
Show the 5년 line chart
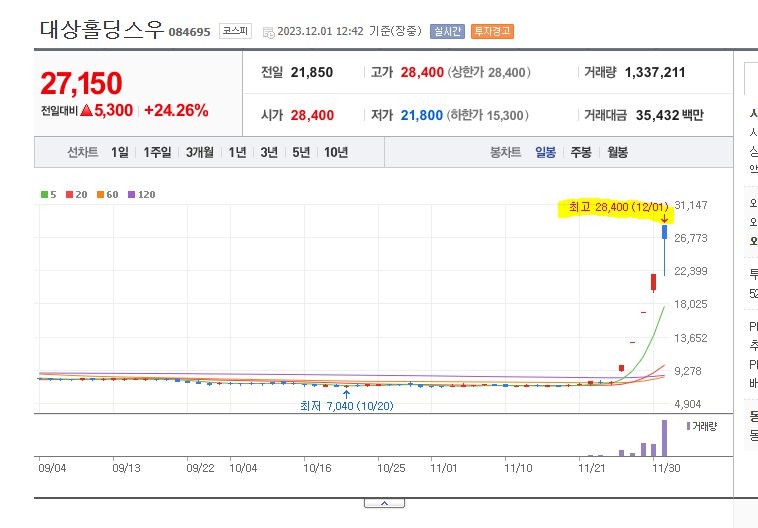(301, 152)
